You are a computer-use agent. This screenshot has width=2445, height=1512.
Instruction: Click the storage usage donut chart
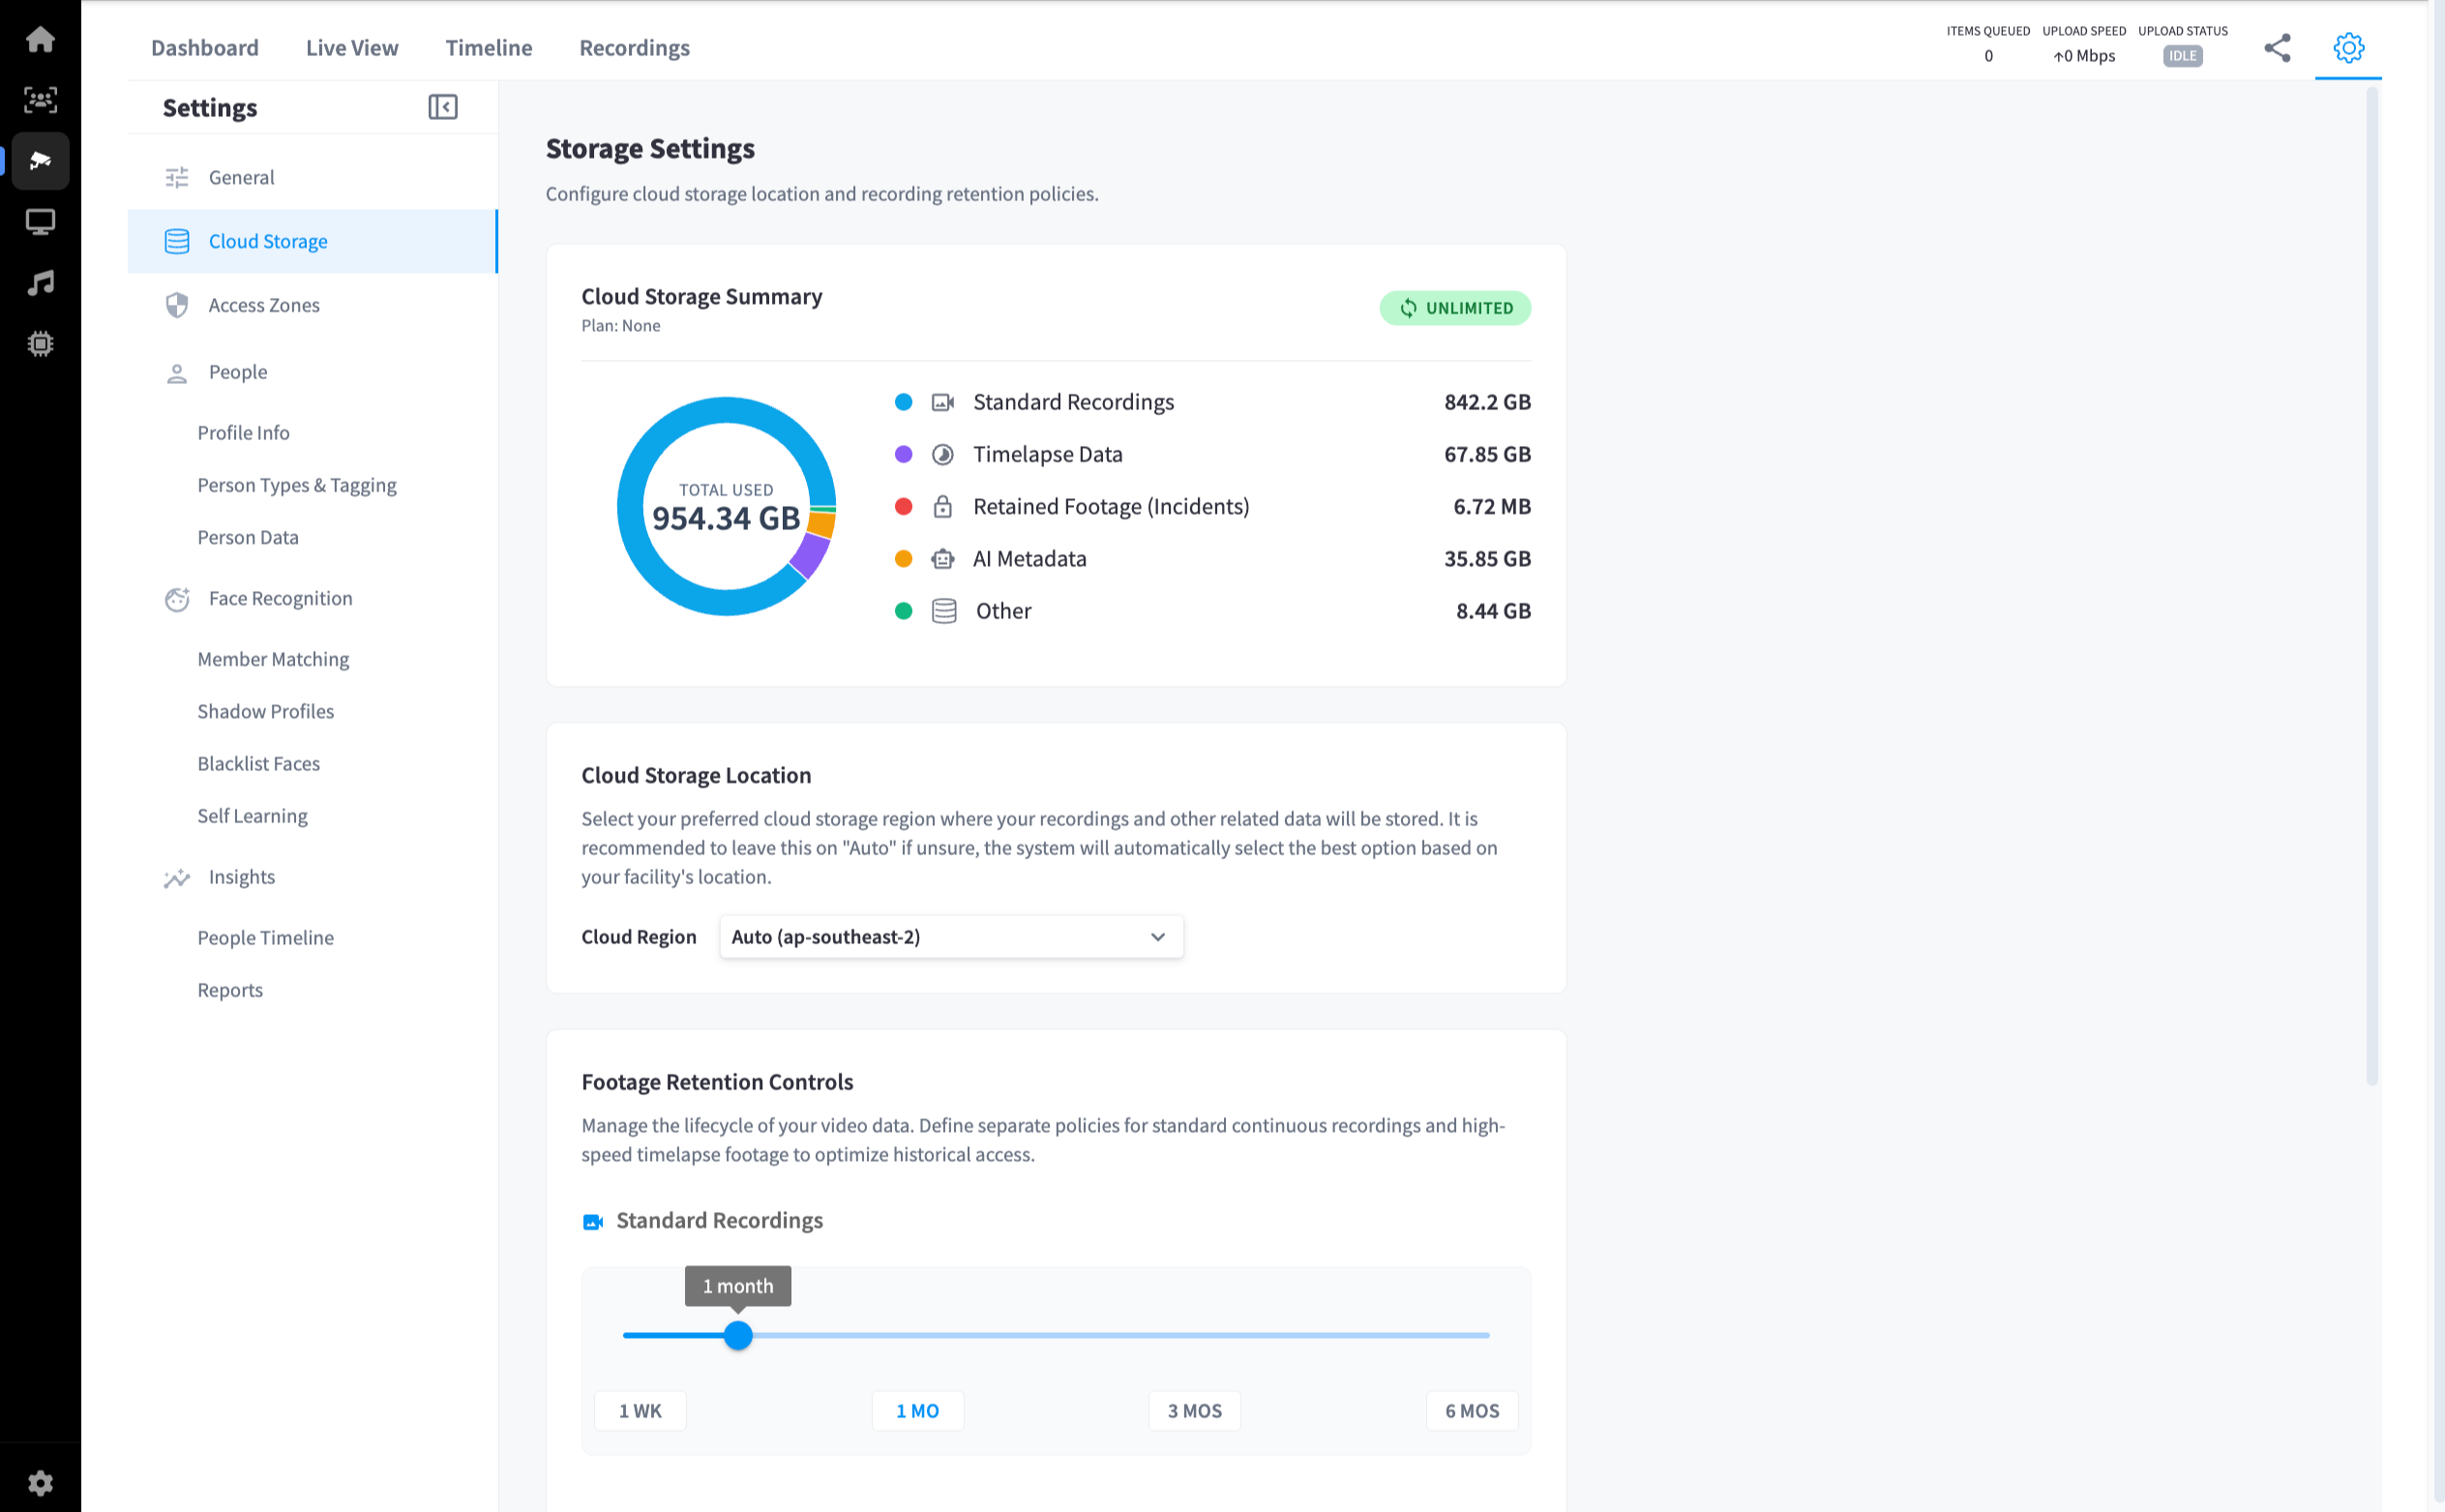(x=726, y=506)
